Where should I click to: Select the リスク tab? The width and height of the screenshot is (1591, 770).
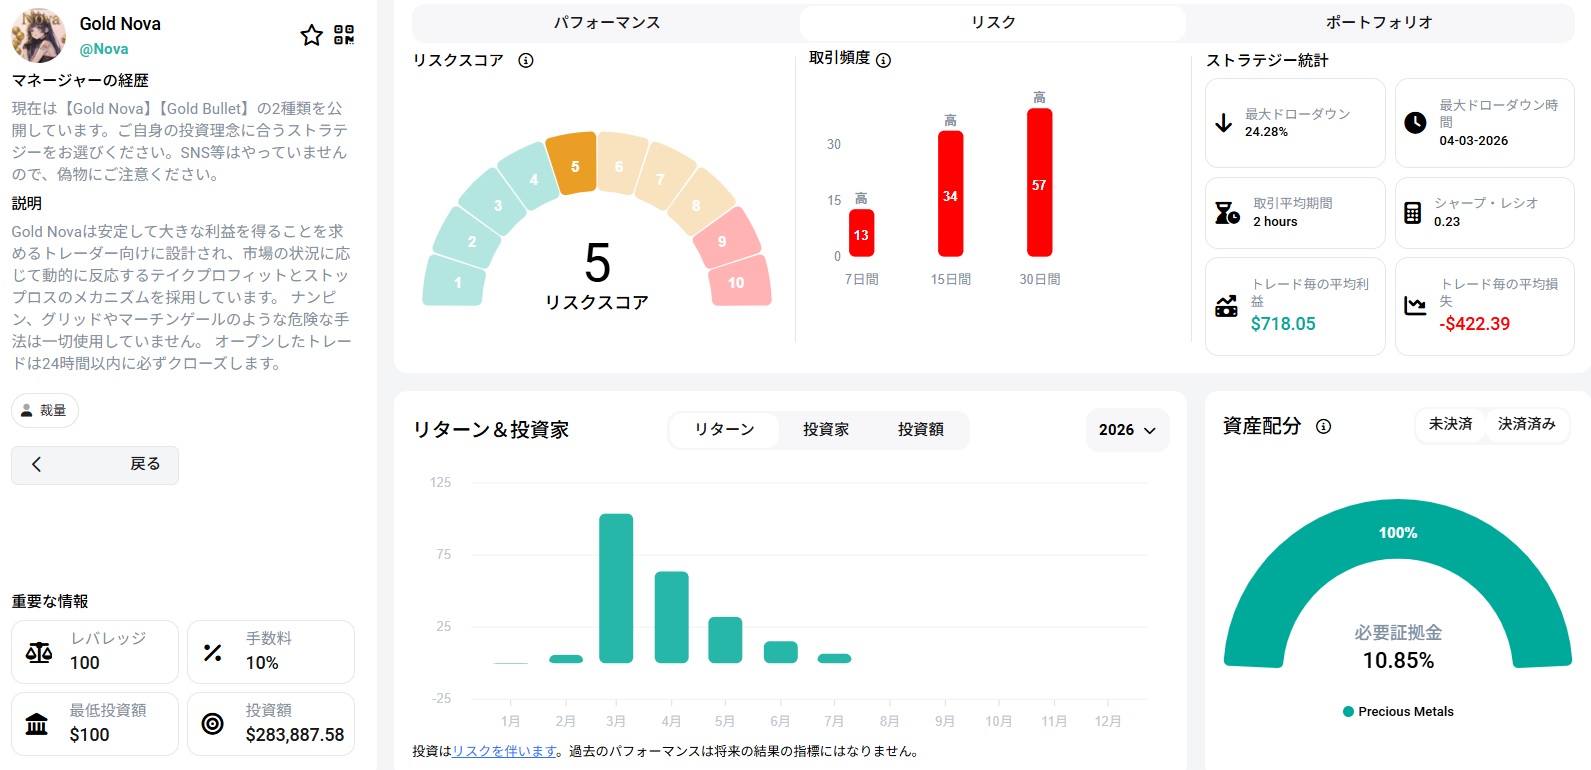[x=993, y=22]
